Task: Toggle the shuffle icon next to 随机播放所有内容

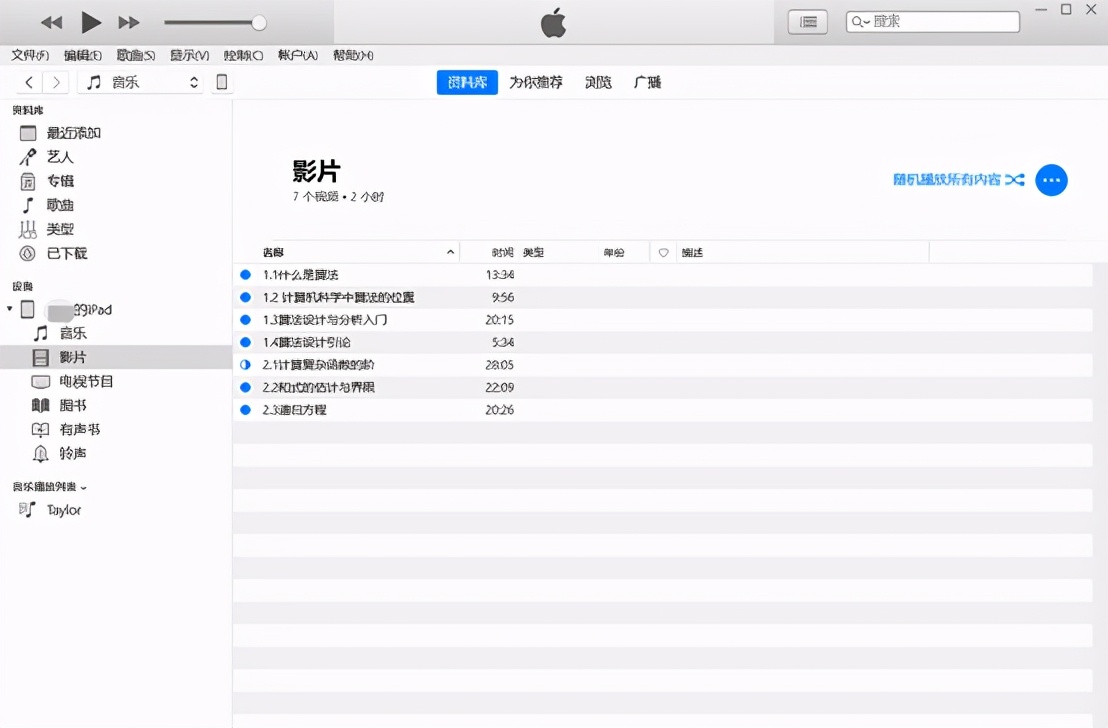Action: tap(1014, 180)
